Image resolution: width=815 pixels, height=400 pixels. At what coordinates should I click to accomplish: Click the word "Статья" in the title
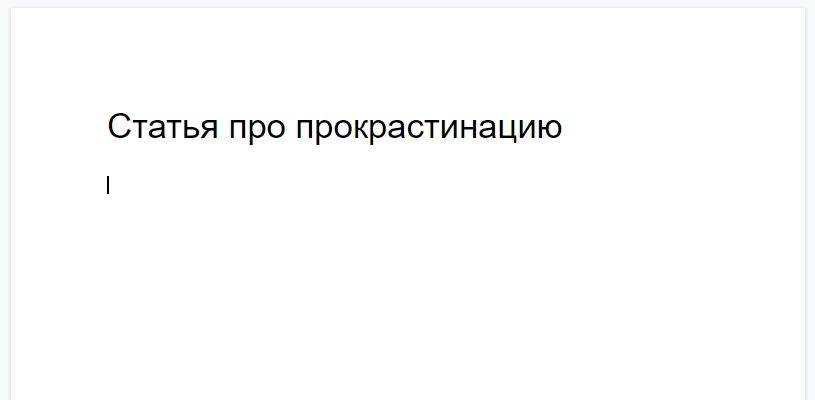[x=162, y=128]
